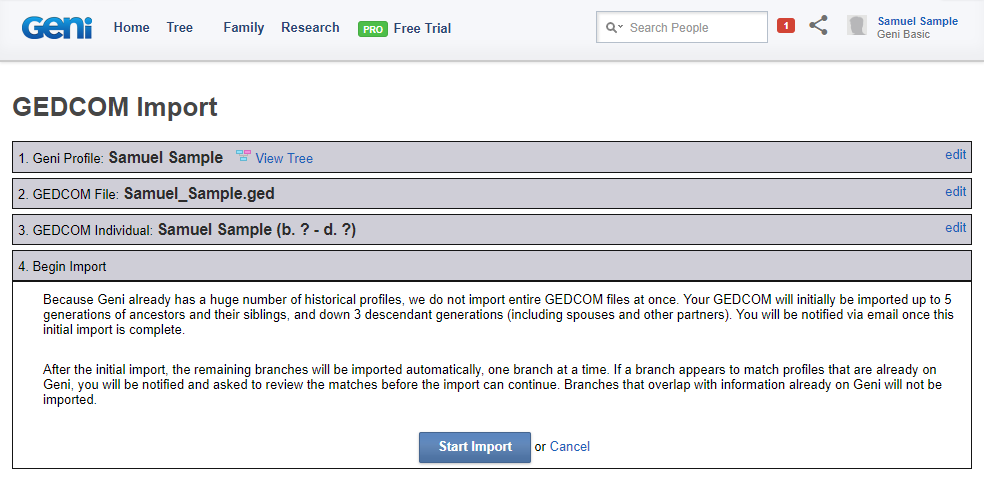This screenshot has height=477, width=984.
Task: Click the Geni logo
Action: [57, 28]
